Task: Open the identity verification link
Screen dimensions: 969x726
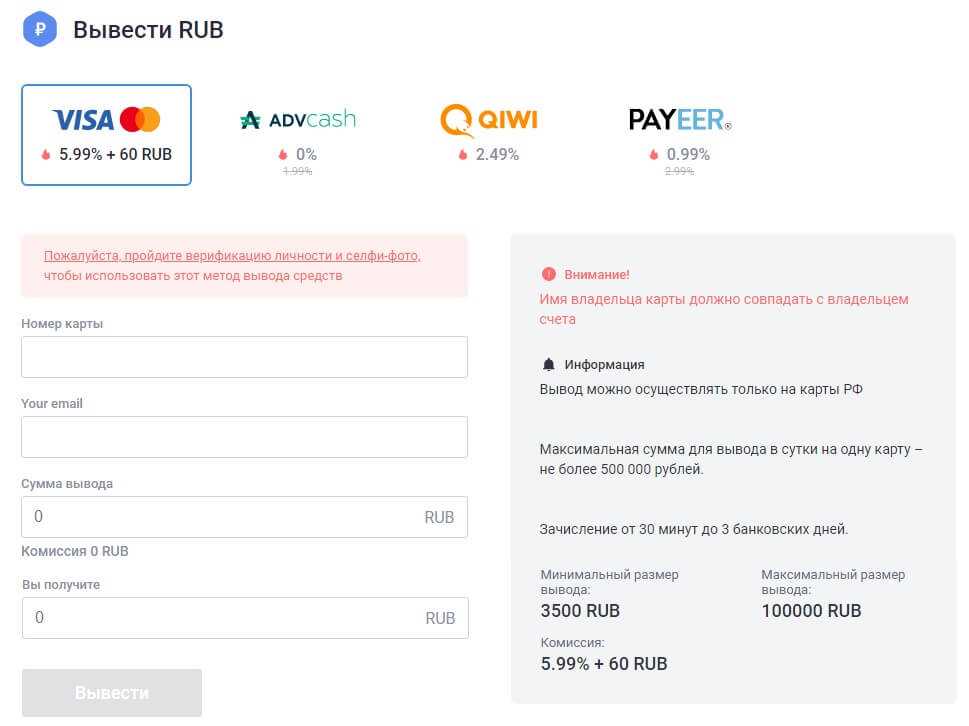Action: coord(232,256)
